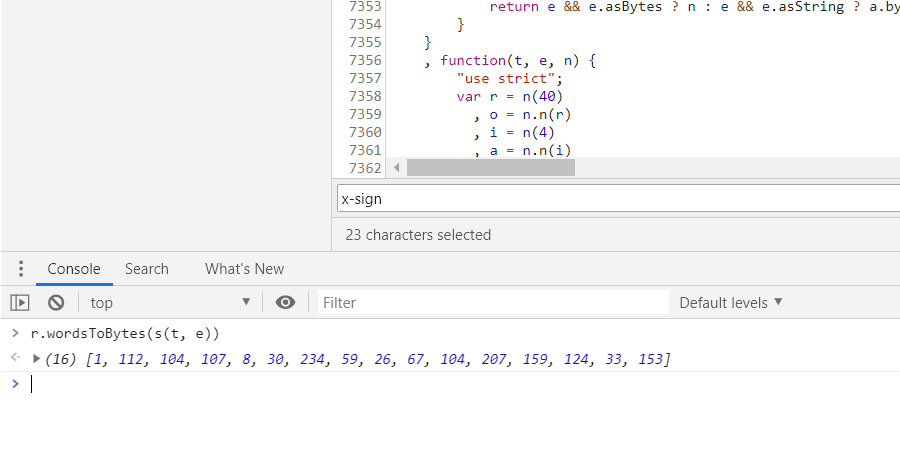Click the r.wordsToBytes(s(t, e)) command

pyautogui.click(x=125, y=333)
